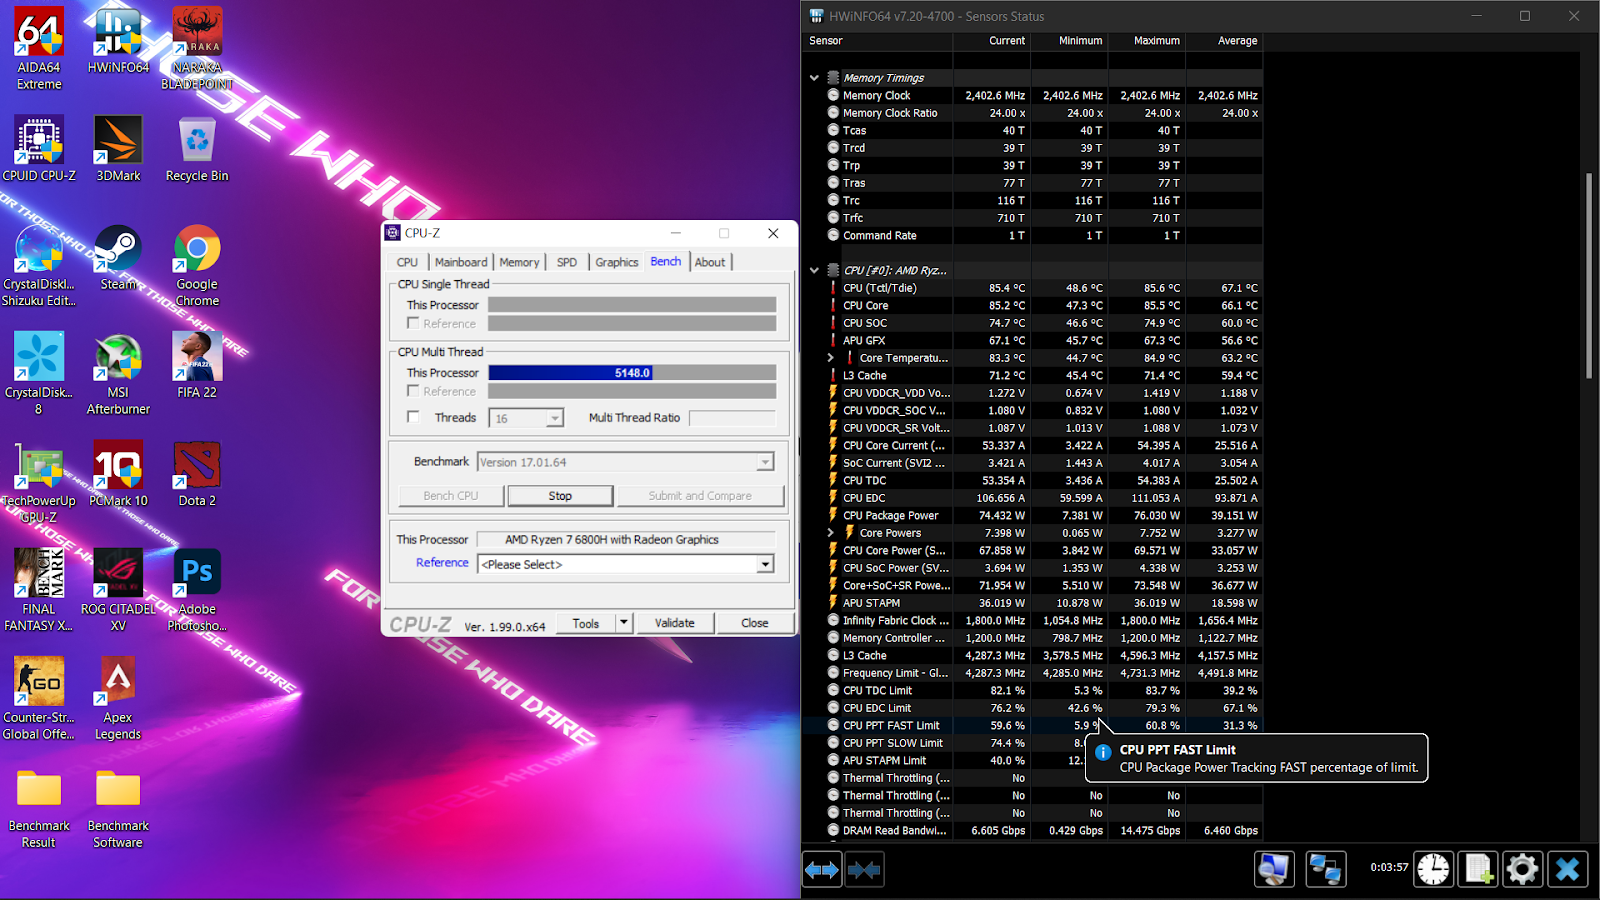Select the CPU PPT SLOW Limit row
Image resolution: width=1600 pixels, height=900 pixels.
1032,743
